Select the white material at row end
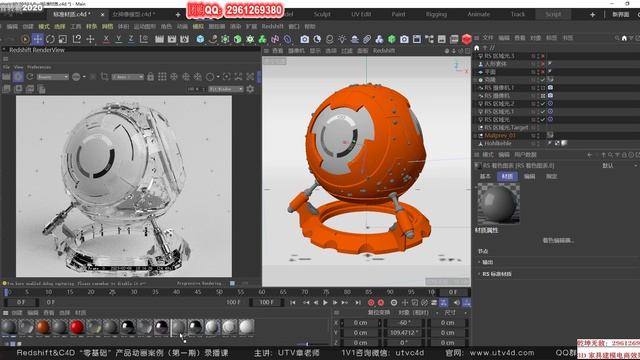Viewport: 640px width, 360px height. pyautogui.click(x=246, y=327)
